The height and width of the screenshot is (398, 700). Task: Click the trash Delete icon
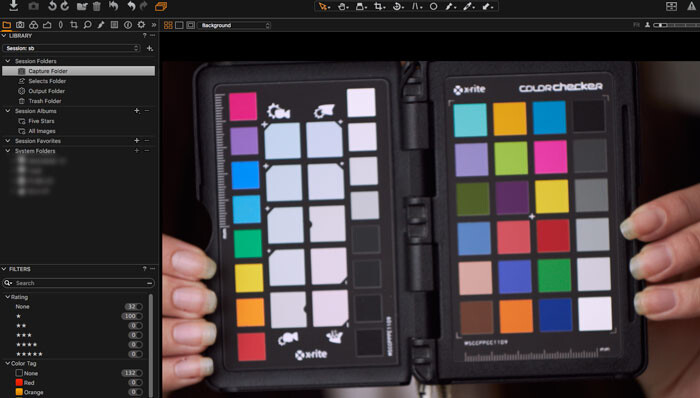point(96,6)
